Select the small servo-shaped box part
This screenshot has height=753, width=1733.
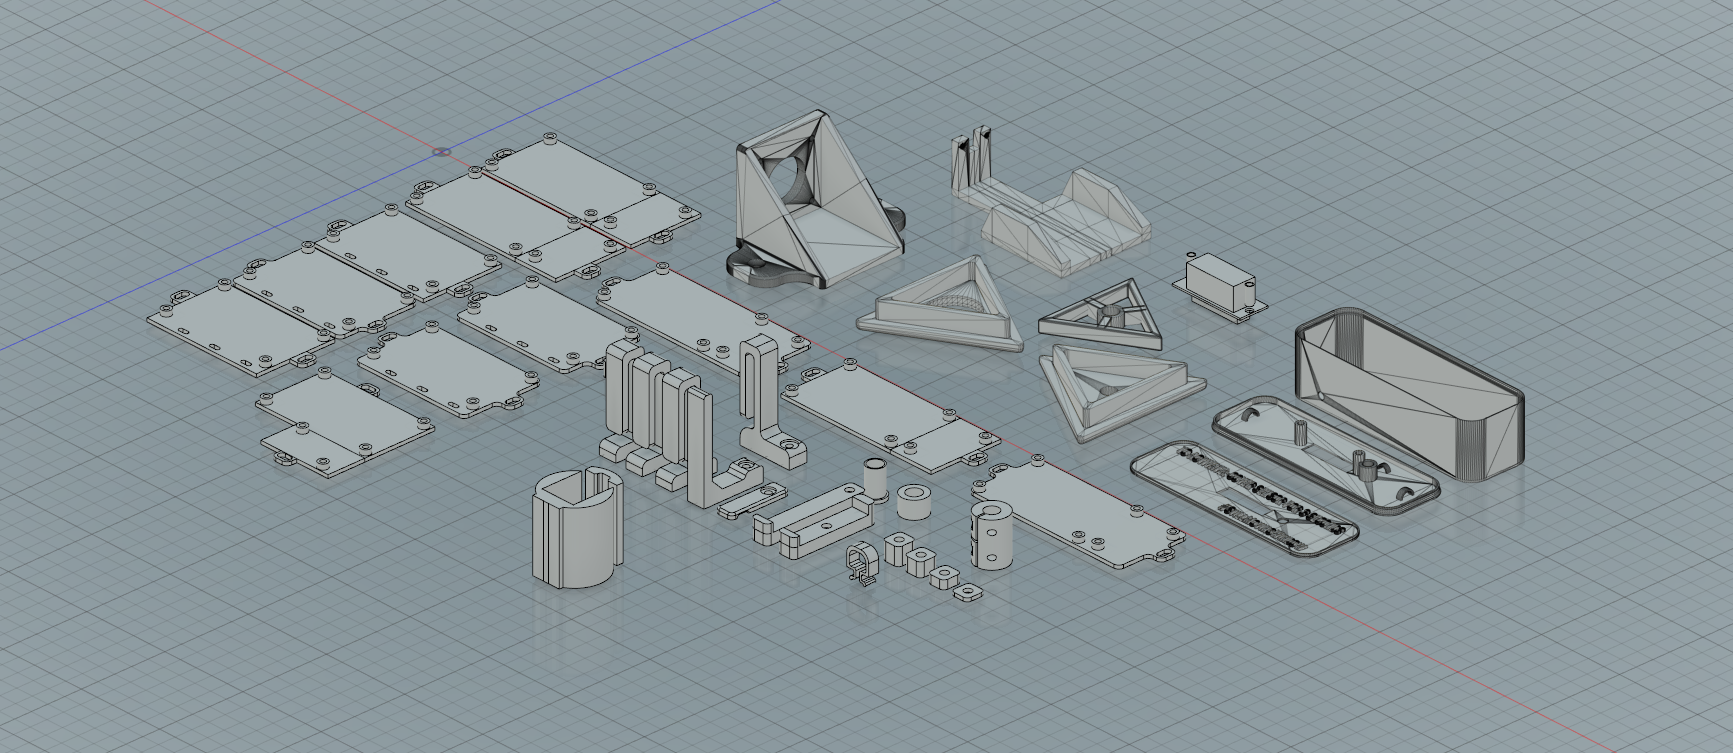pos(1220,286)
